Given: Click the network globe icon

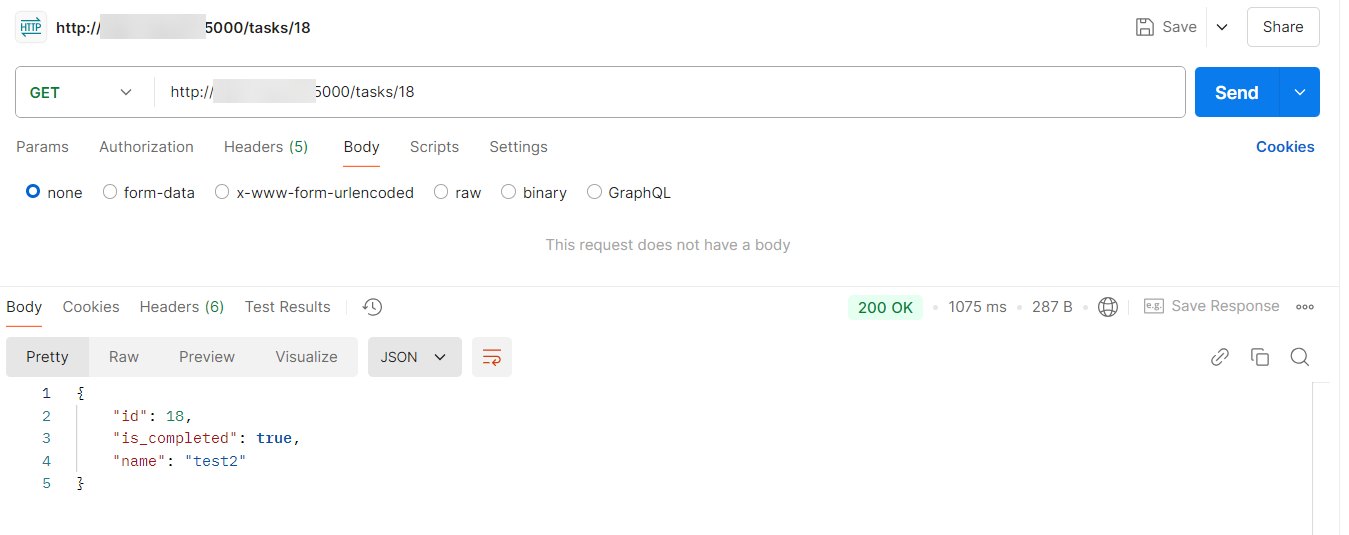Looking at the screenshot, I should click(1107, 307).
